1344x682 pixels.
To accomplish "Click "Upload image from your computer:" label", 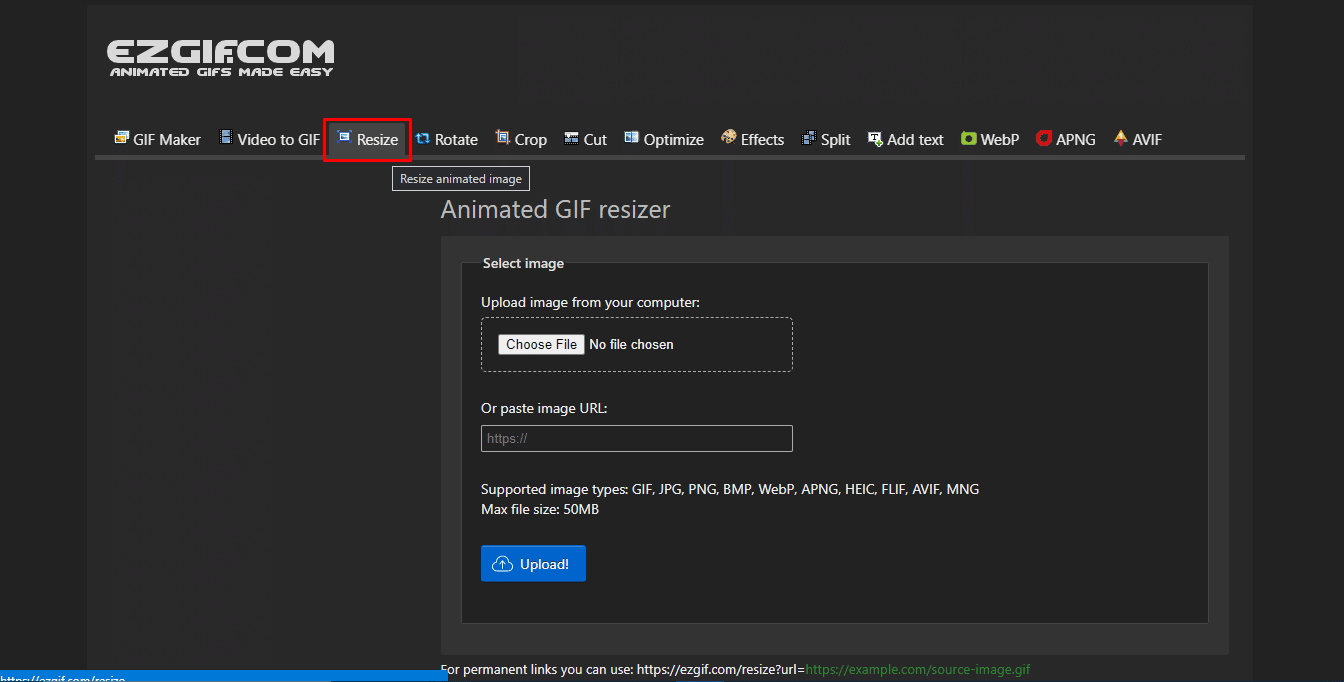I will pos(590,302).
